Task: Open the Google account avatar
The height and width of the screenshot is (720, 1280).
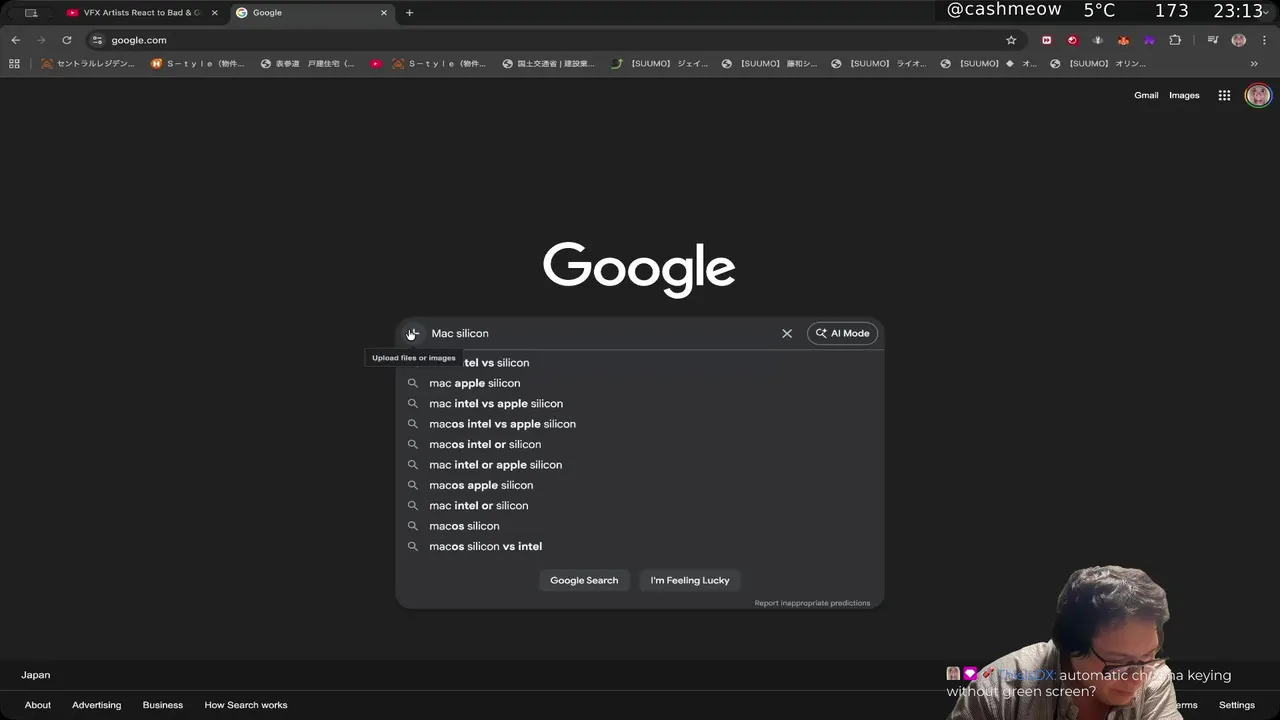Action: (1258, 95)
